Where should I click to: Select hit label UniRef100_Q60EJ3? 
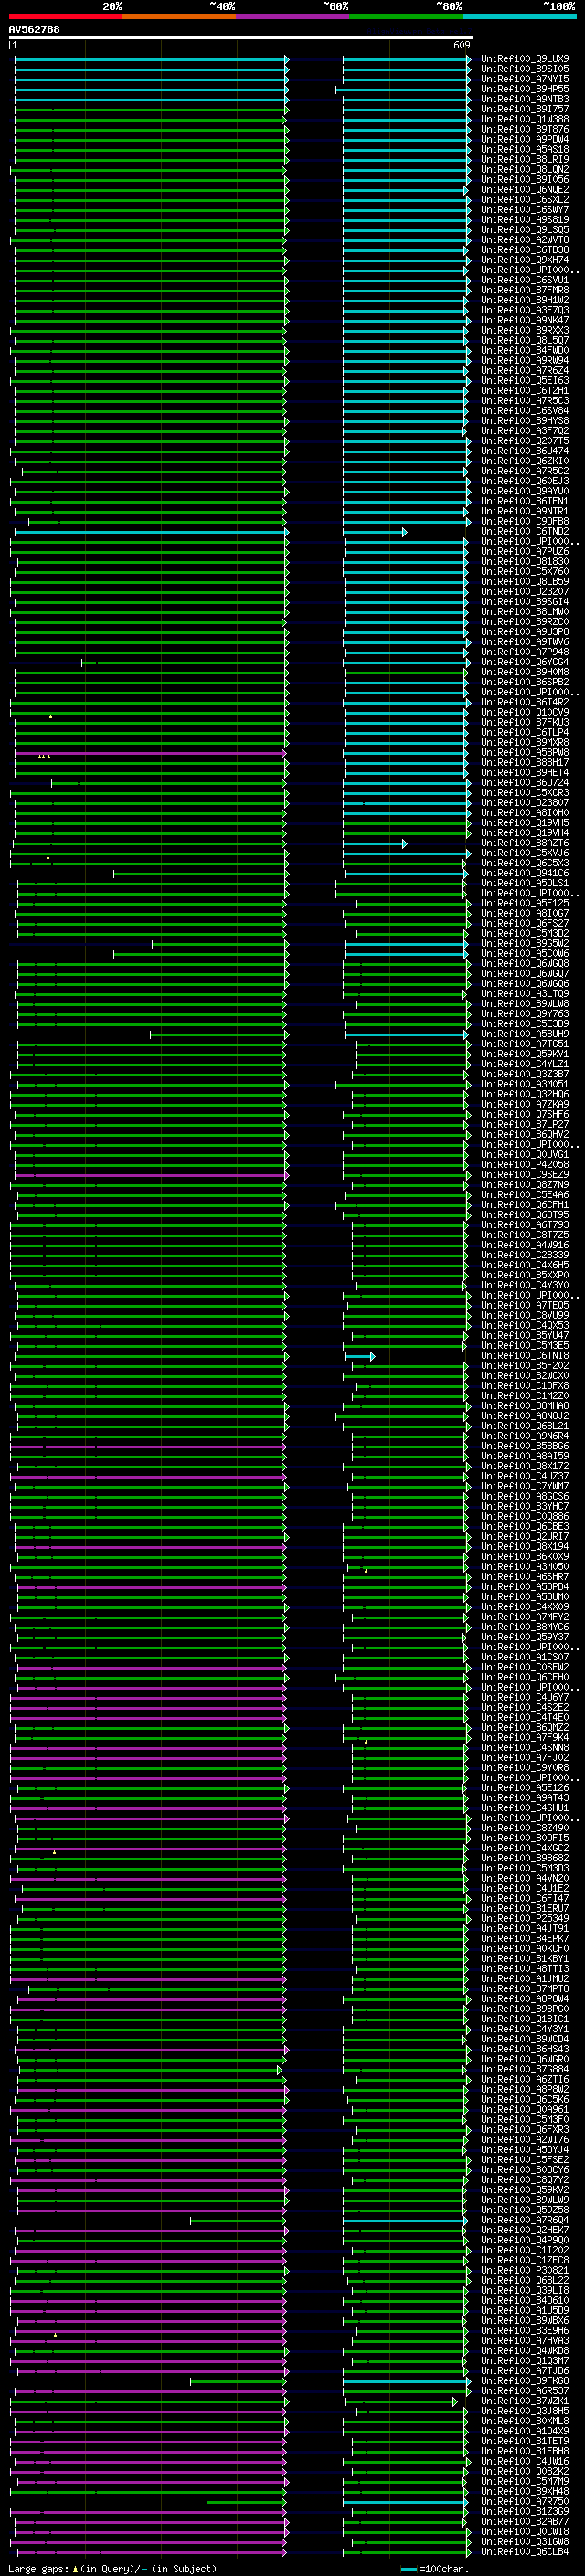click(525, 481)
